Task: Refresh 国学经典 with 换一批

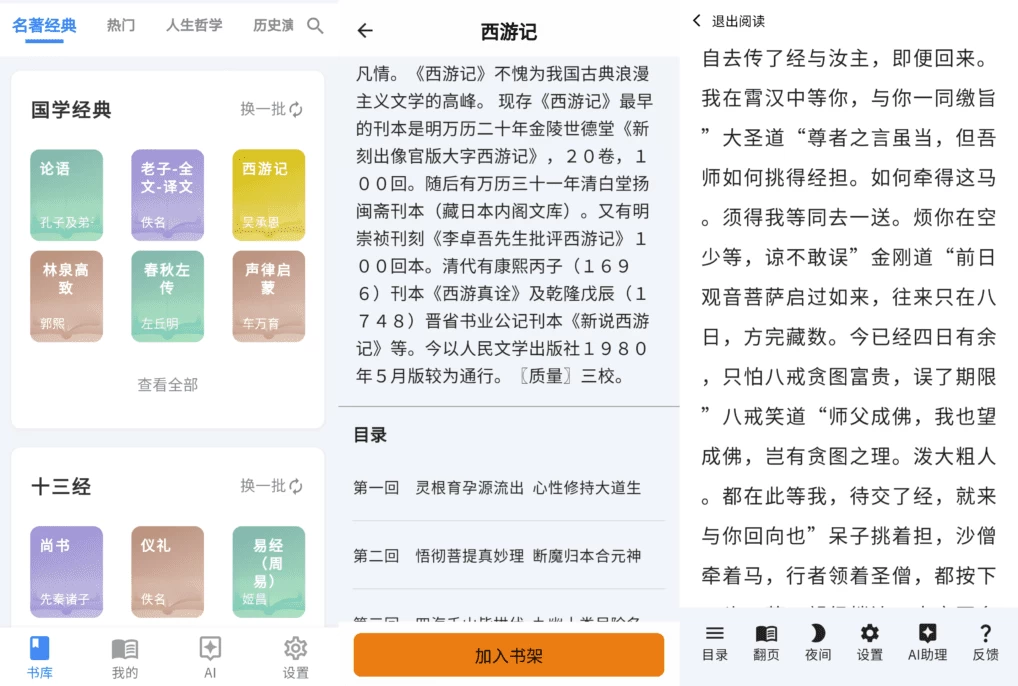Action: click(271, 109)
